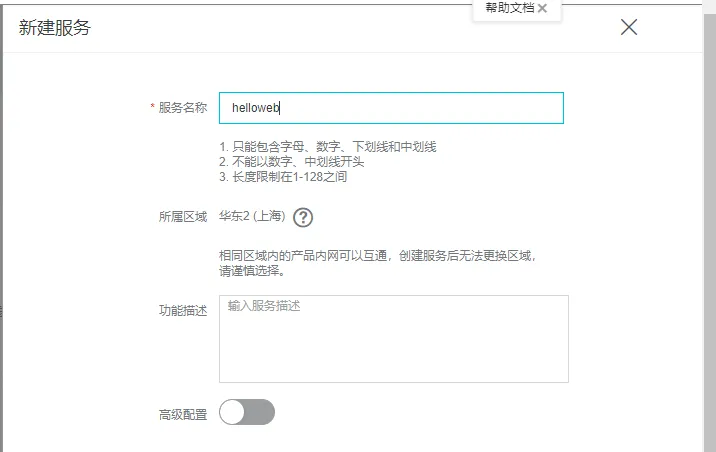This screenshot has height=452, width=716.
Task: Select the 华东2 (上海) region text
Action: 252,217
